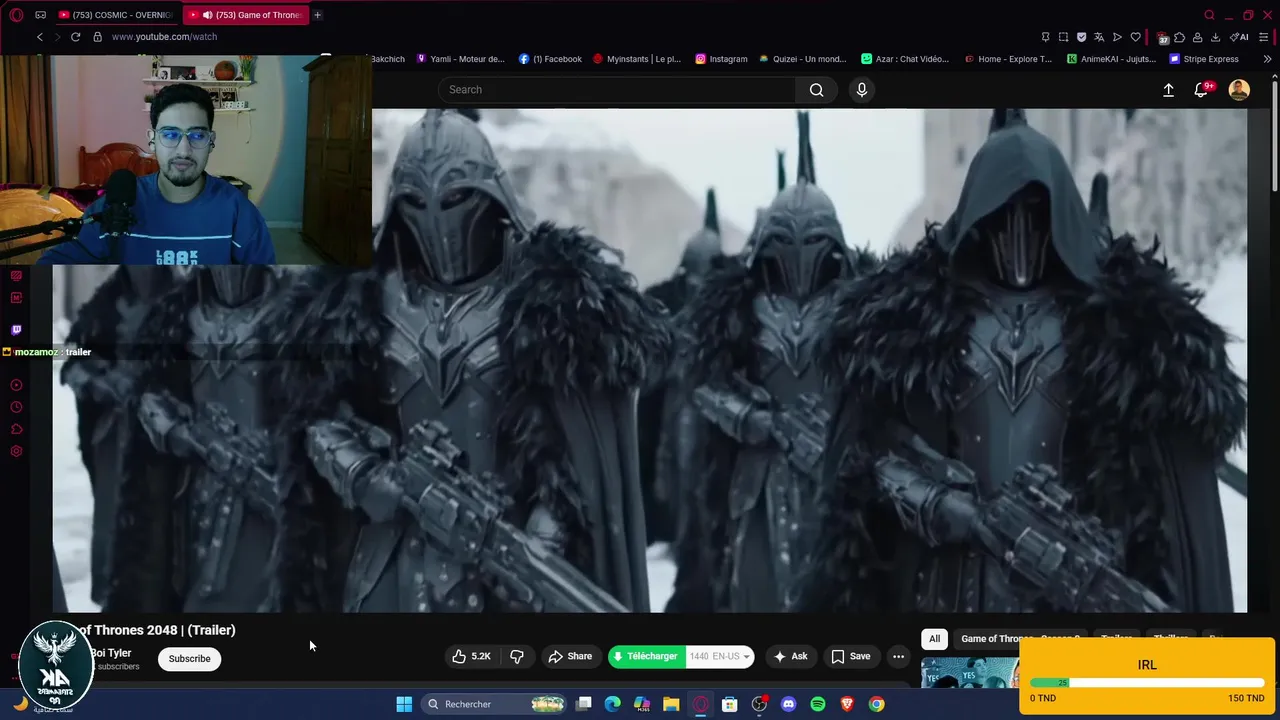This screenshot has width=1280, height=720.
Task: Open YouTube notifications bell
Action: point(1202,90)
